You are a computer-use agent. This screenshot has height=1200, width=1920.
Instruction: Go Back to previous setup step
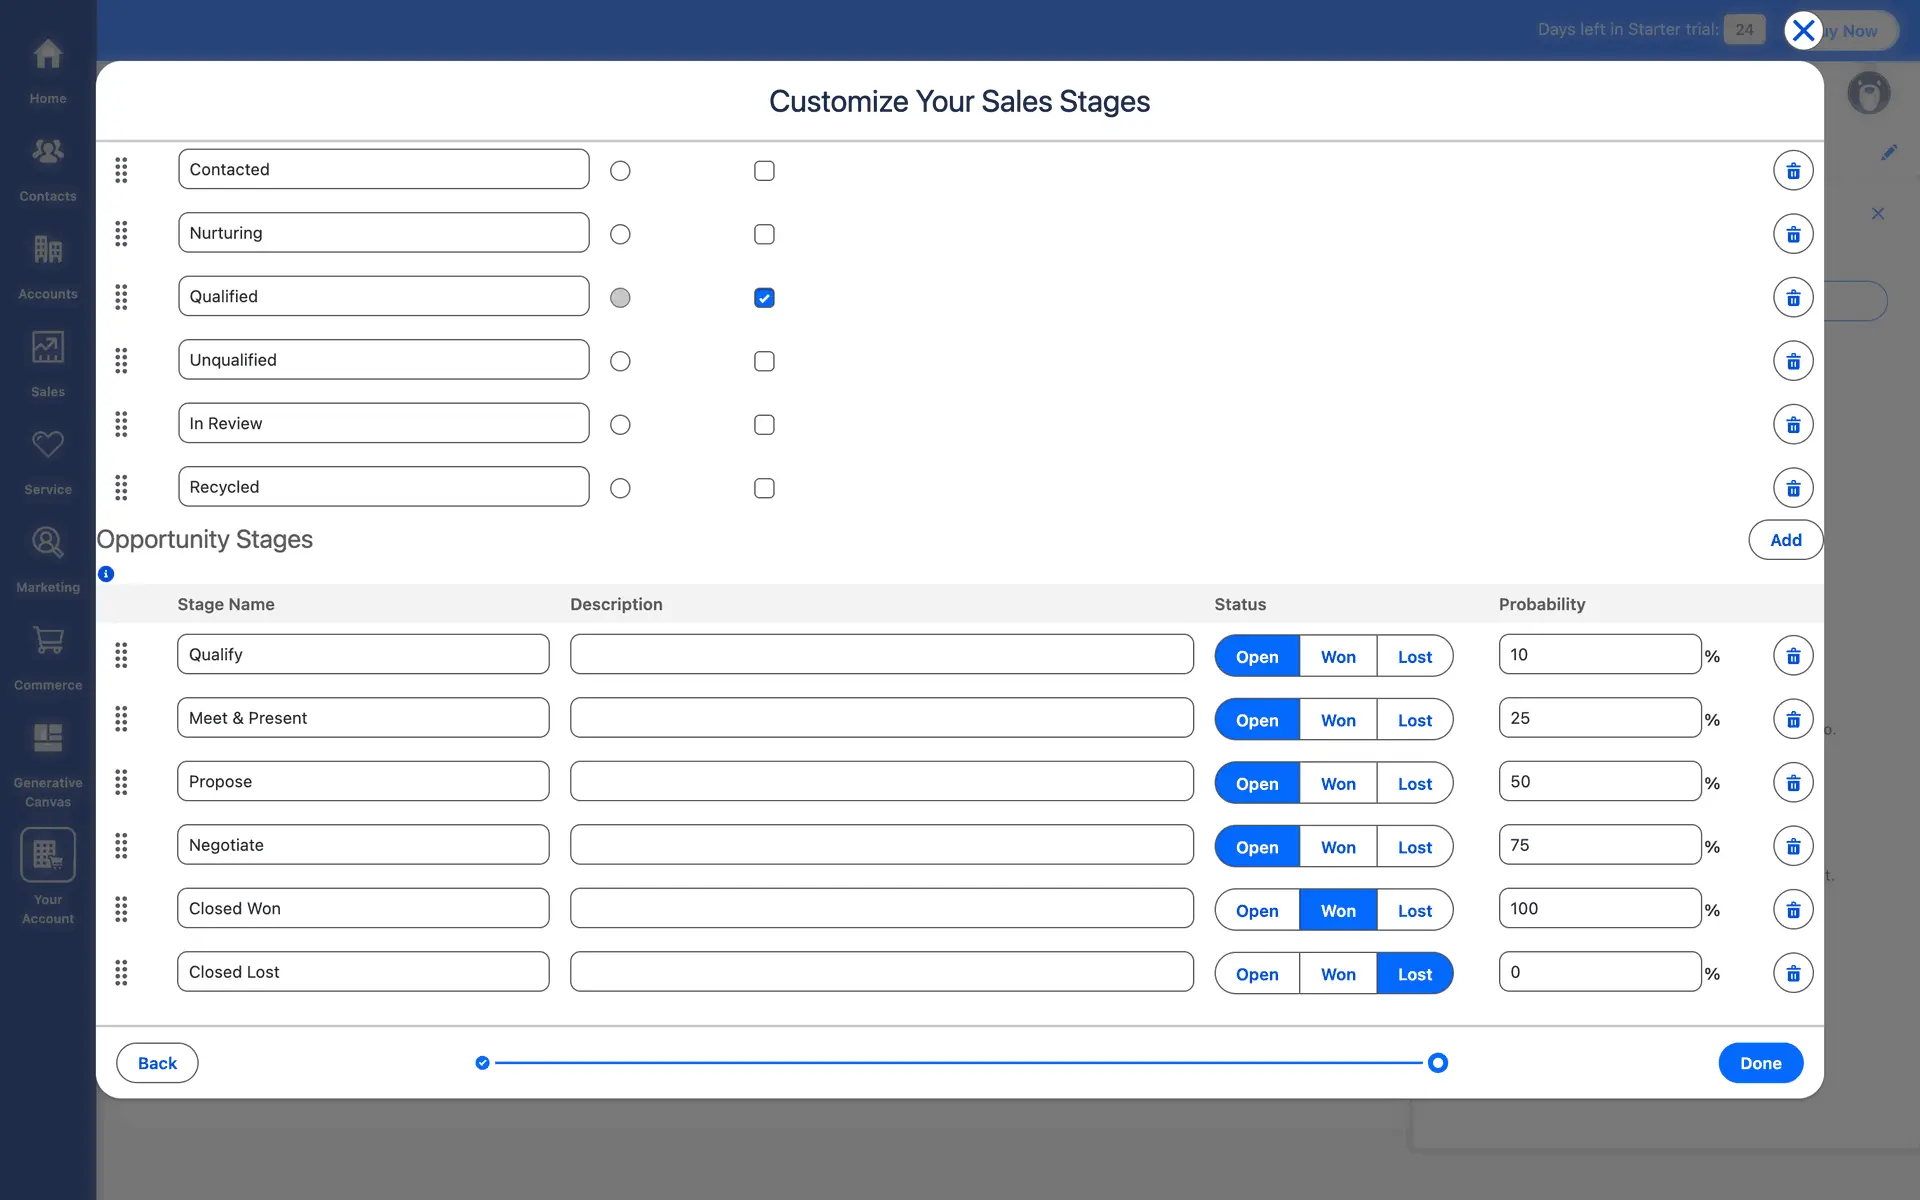tap(157, 1063)
